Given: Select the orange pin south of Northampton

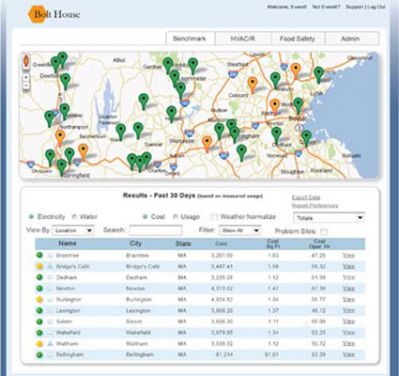Looking at the screenshot, I should (60, 138).
